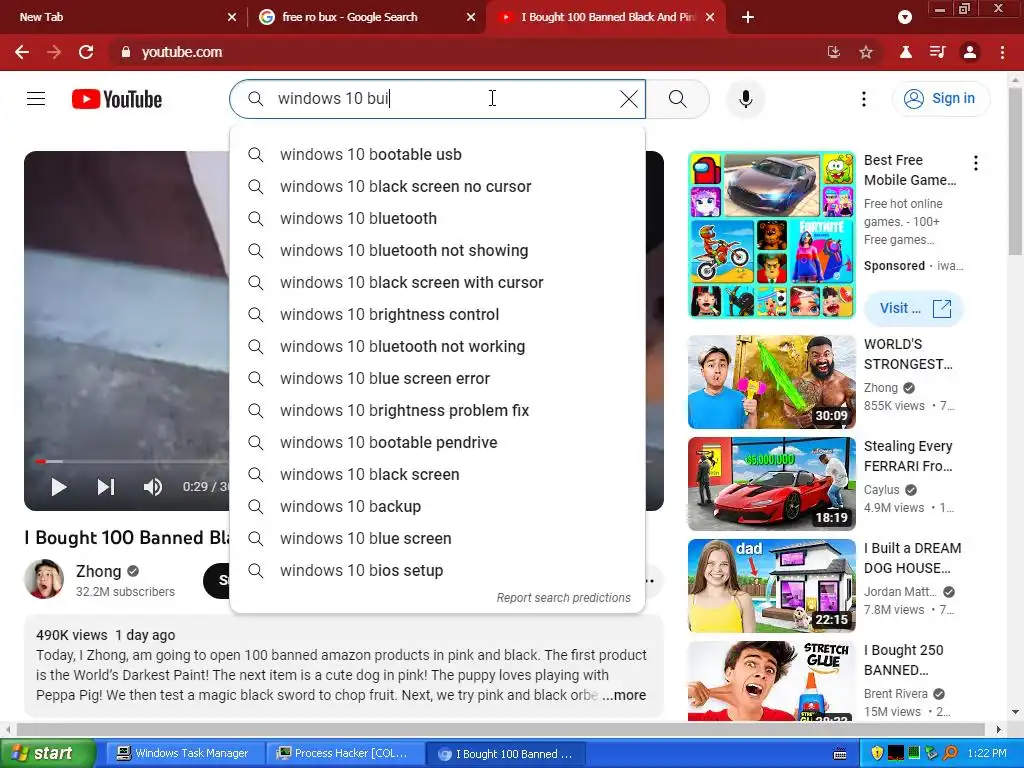Choose suggestion windows 10 black screen no cursor
1024x768 pixels.
click(x=438, y=187)
